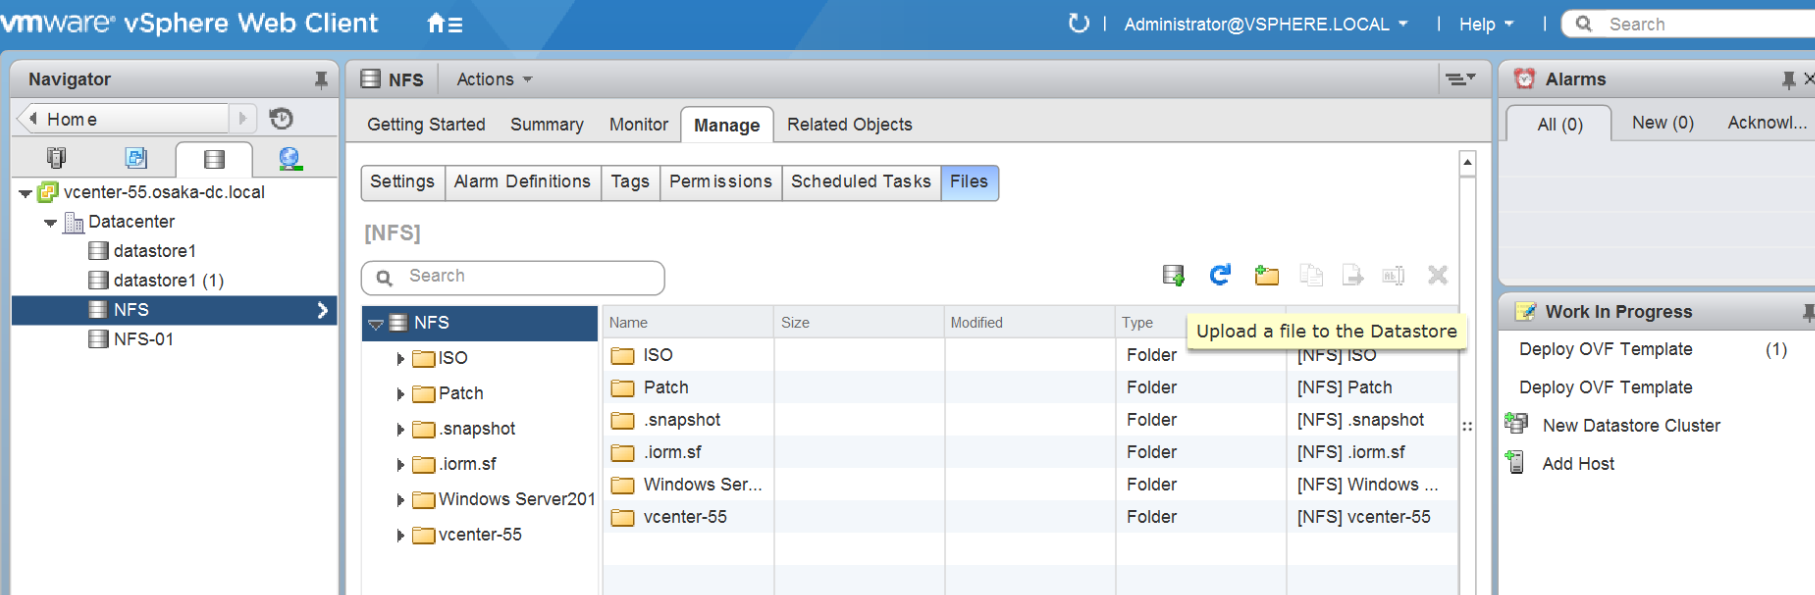This screenshot has width=1815, height=595.
Task: Open the Actions dropdown menu
Action: [x=494, y=79]
